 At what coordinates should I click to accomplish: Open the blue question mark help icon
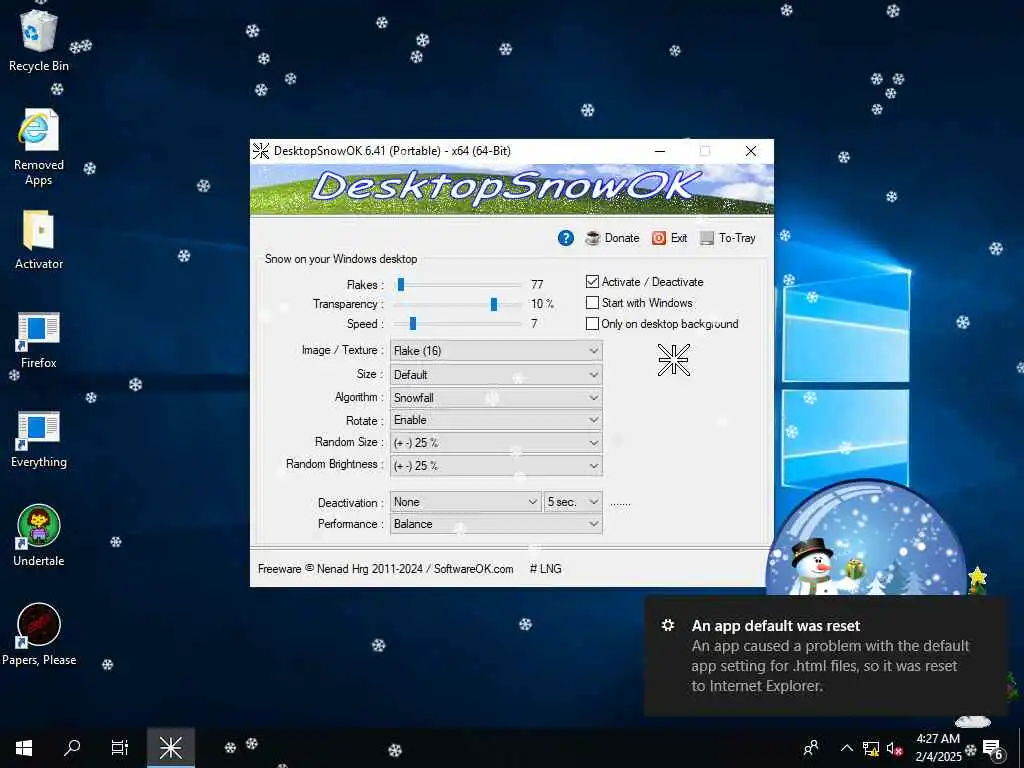(566, 238)
